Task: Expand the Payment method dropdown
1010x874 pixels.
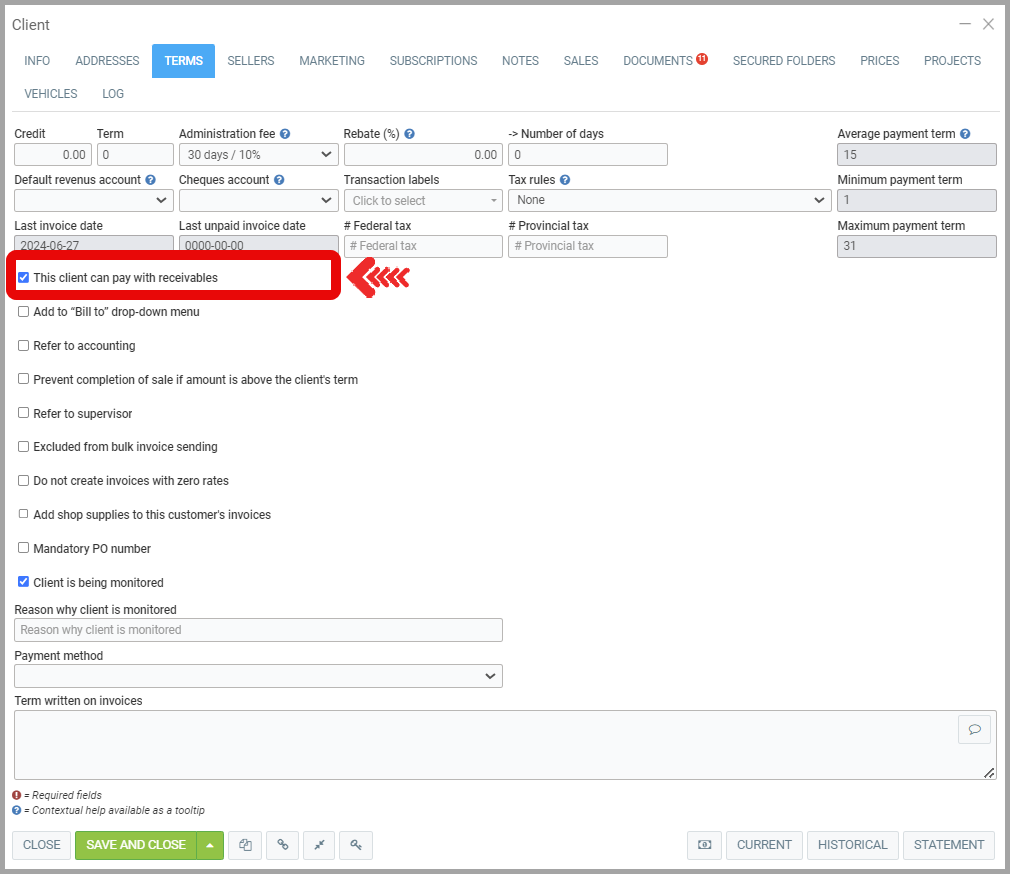Action: point(258,676)
